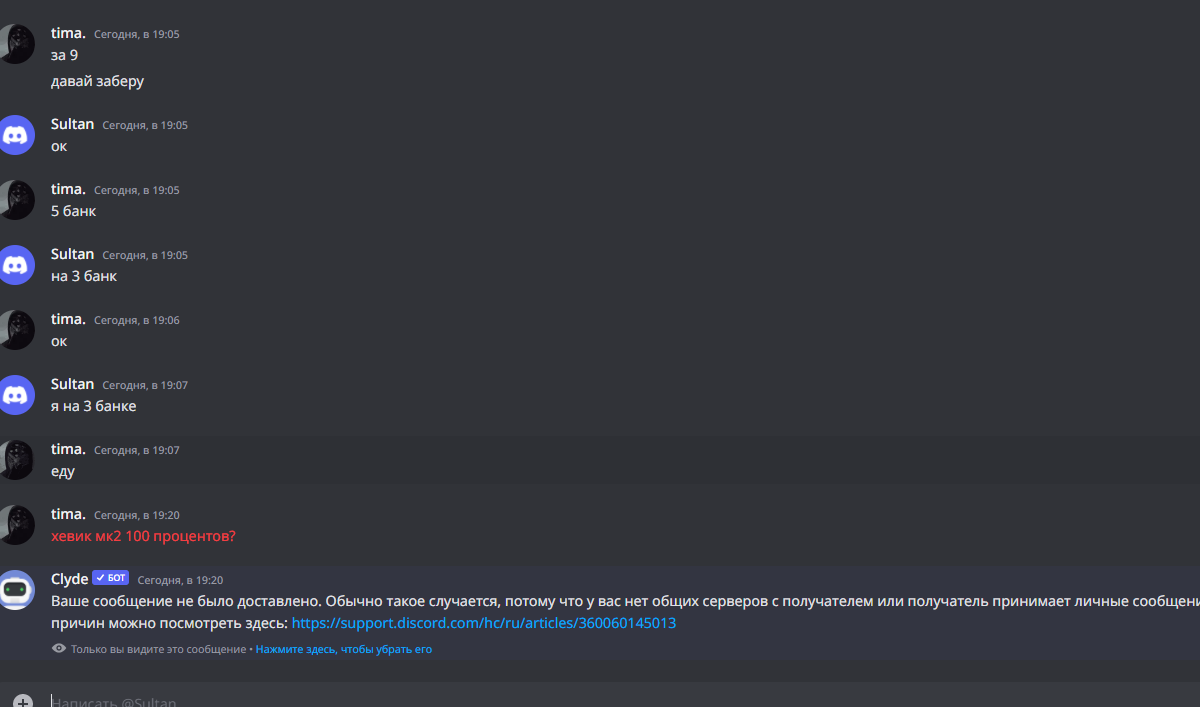The width and height of the screenshot is (1200, 707).
Task: Click tima.'s avatar beside "5 банк"
Action: (16, 199)
